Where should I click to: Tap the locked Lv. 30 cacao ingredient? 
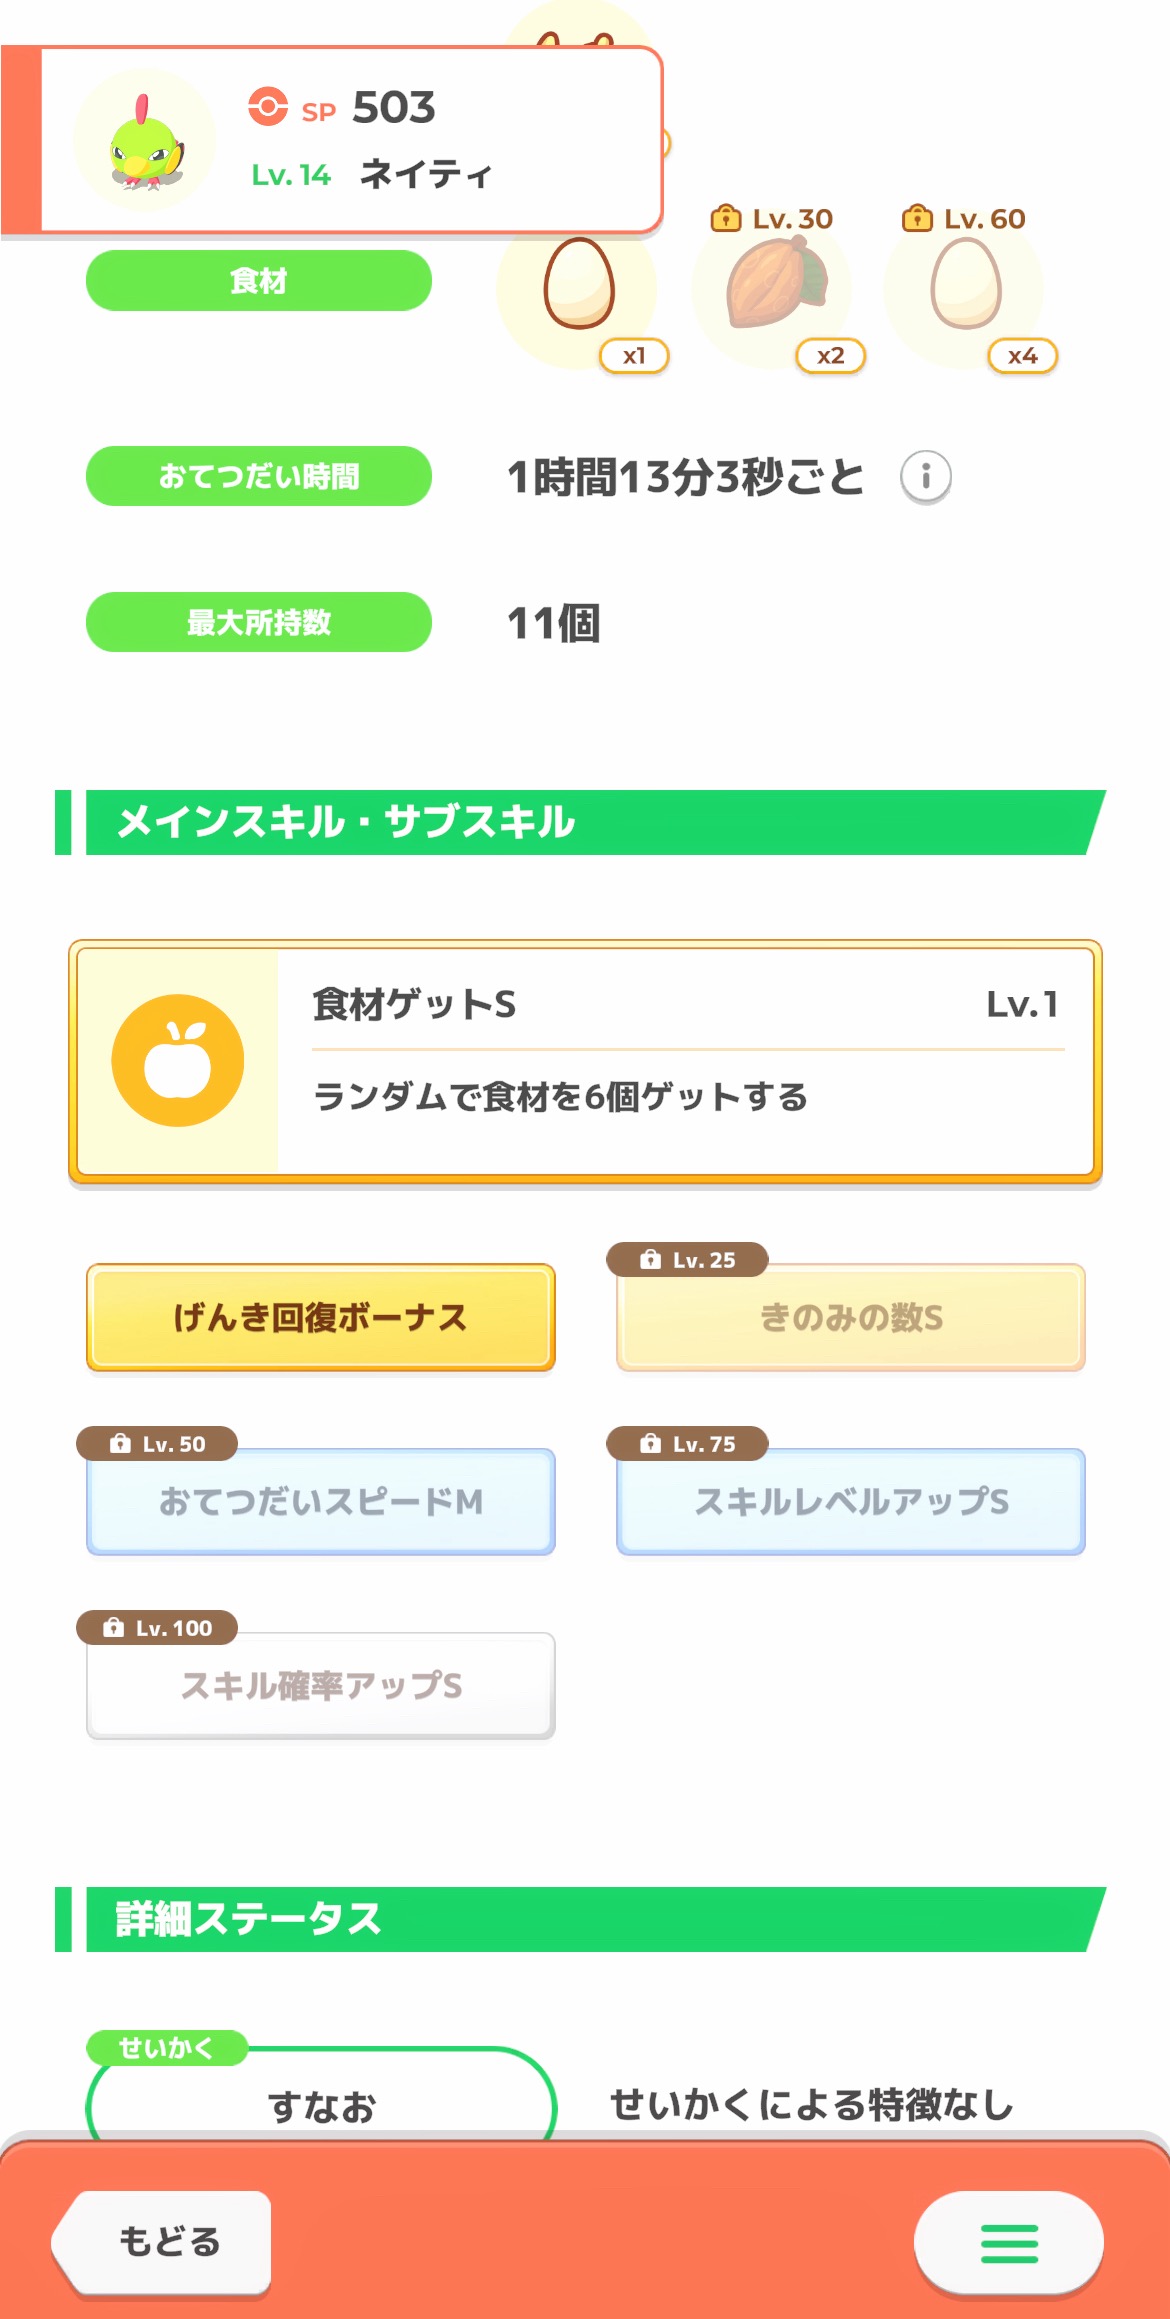click(773, 285)
